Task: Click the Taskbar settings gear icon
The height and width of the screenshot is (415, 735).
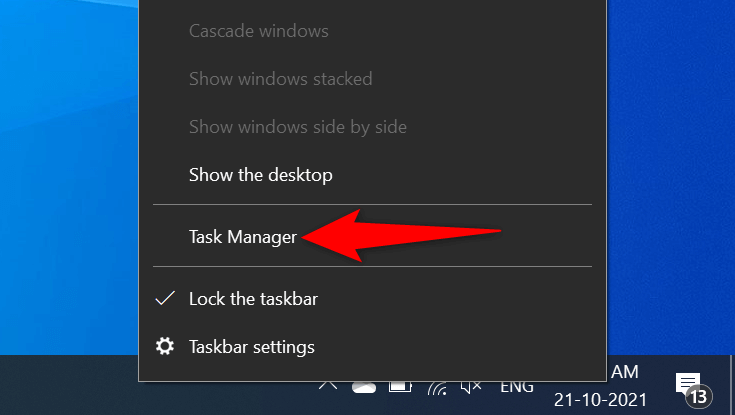Action: coord(166,347)
